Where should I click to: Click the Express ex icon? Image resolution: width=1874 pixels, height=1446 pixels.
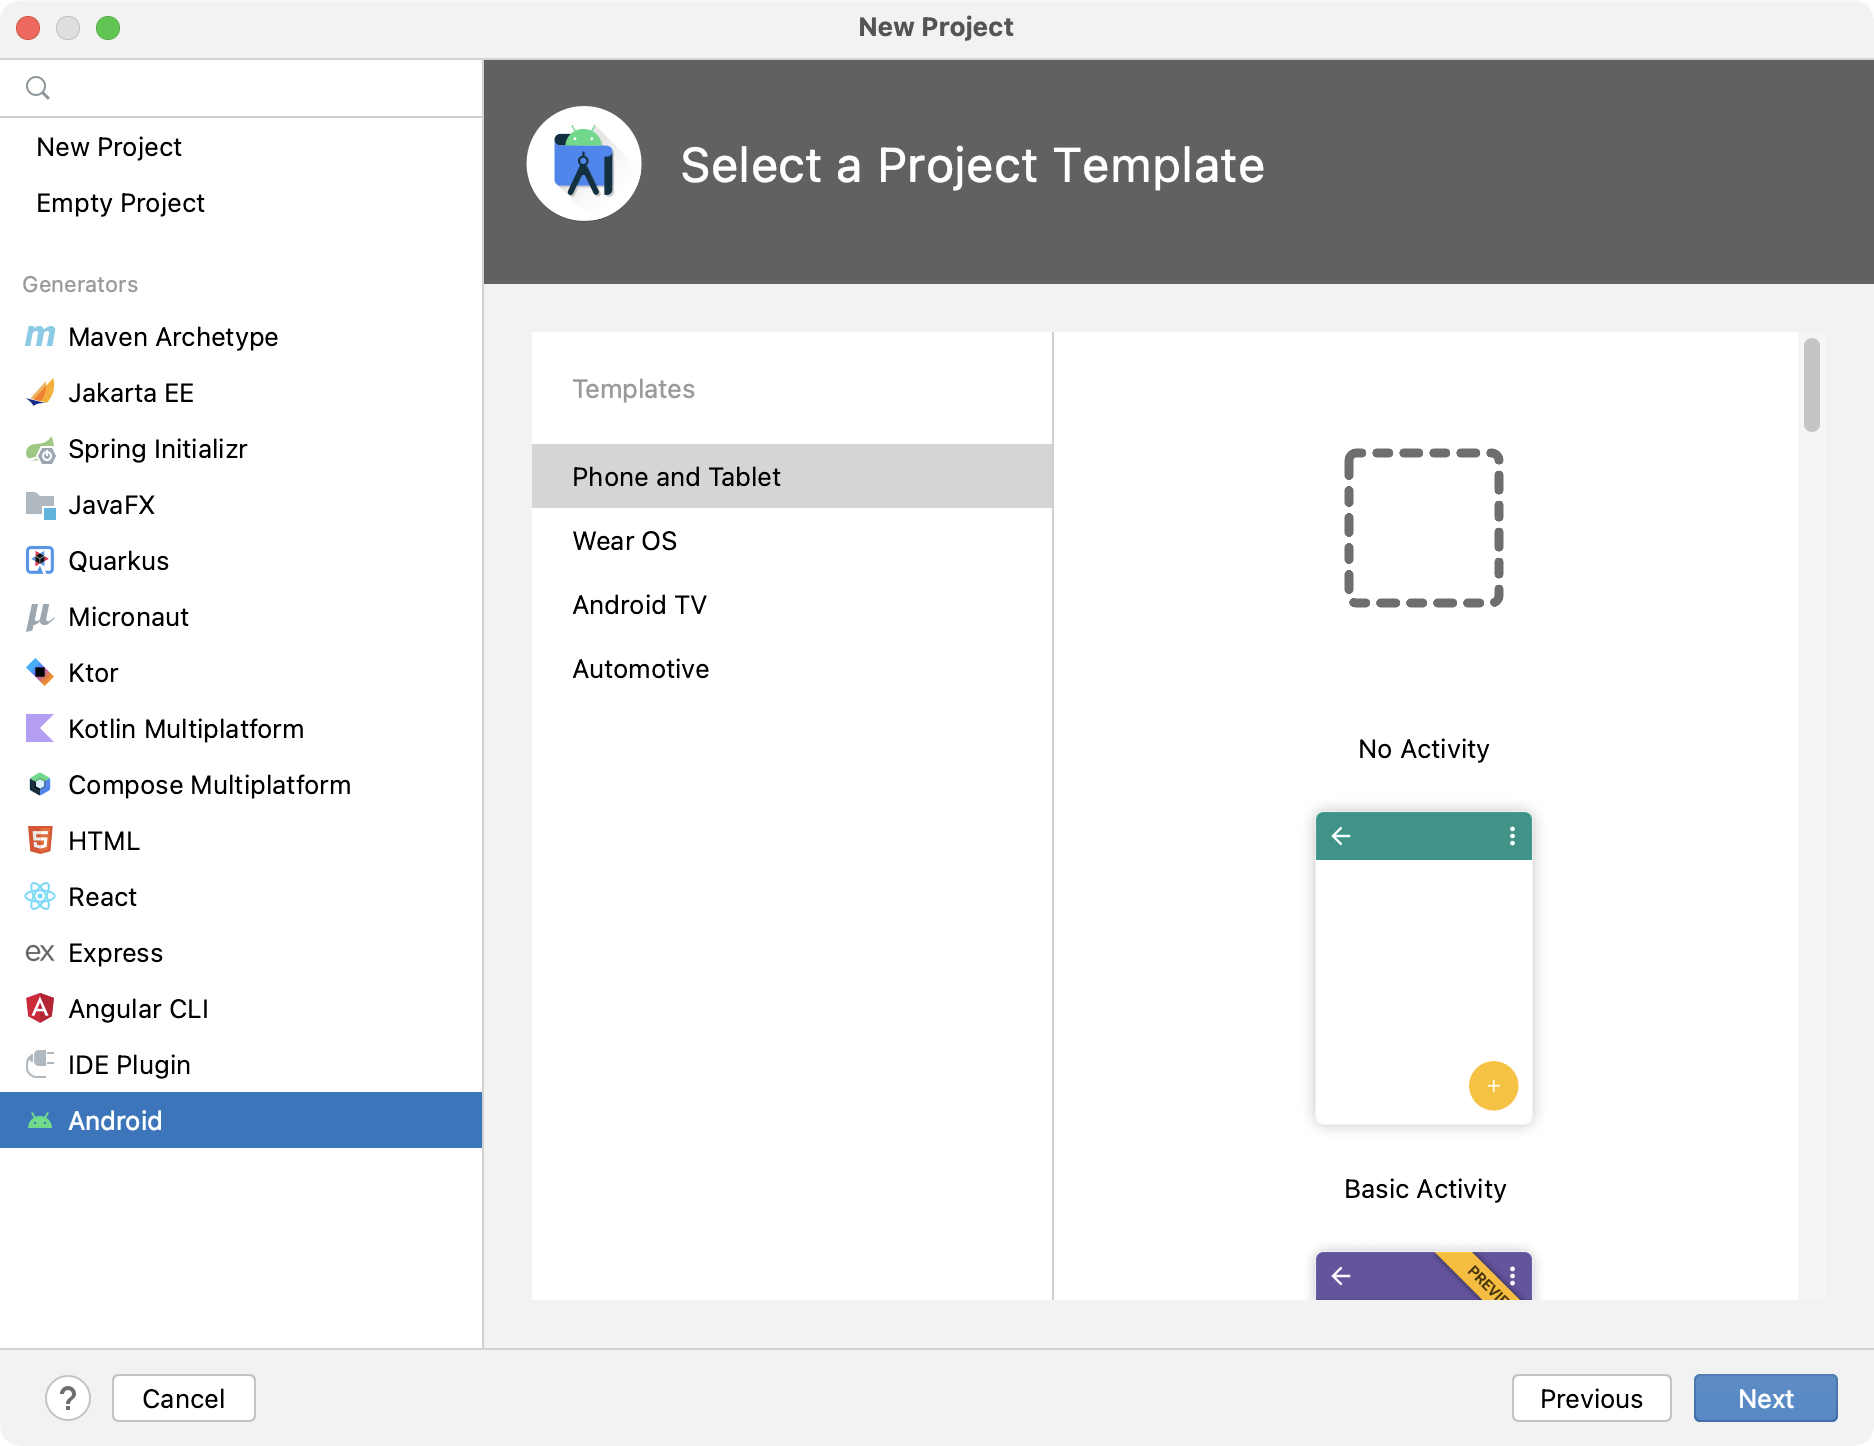pos(40,952)
